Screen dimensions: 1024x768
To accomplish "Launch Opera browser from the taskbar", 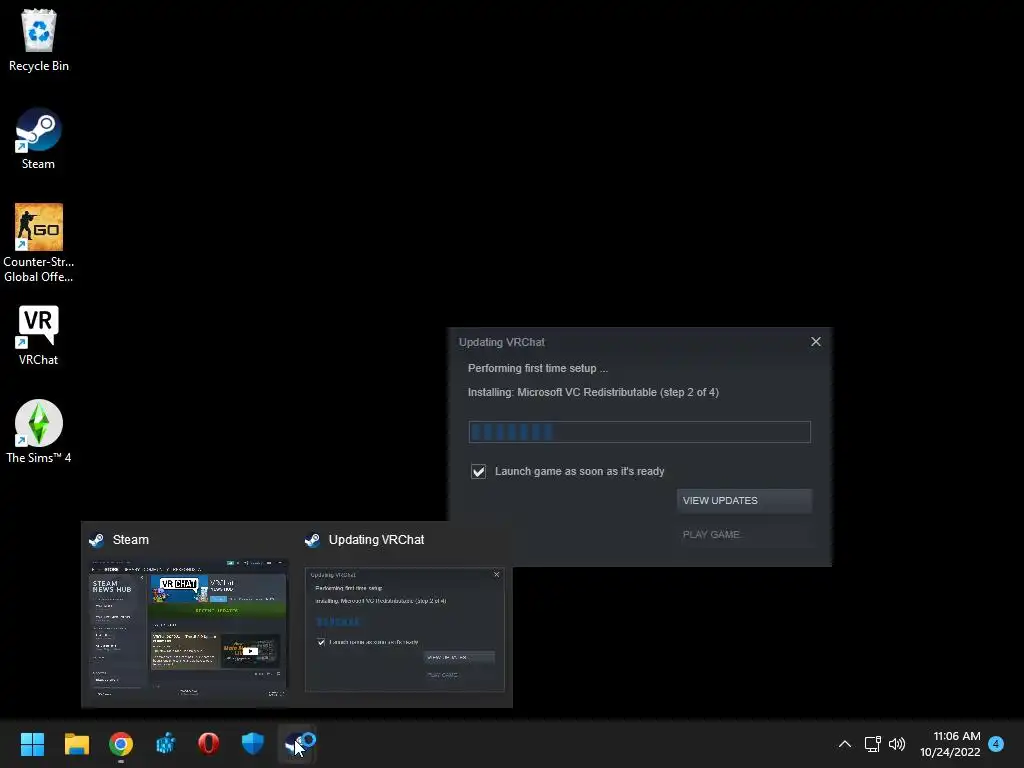I will (209, 744).
